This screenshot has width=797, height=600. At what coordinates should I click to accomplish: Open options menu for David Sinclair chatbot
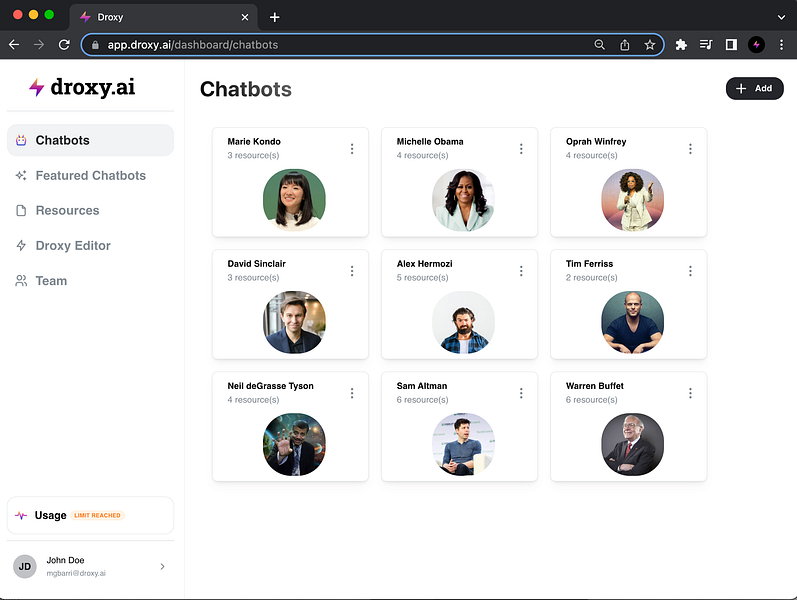pyautogui.click(x=352, y=271)
